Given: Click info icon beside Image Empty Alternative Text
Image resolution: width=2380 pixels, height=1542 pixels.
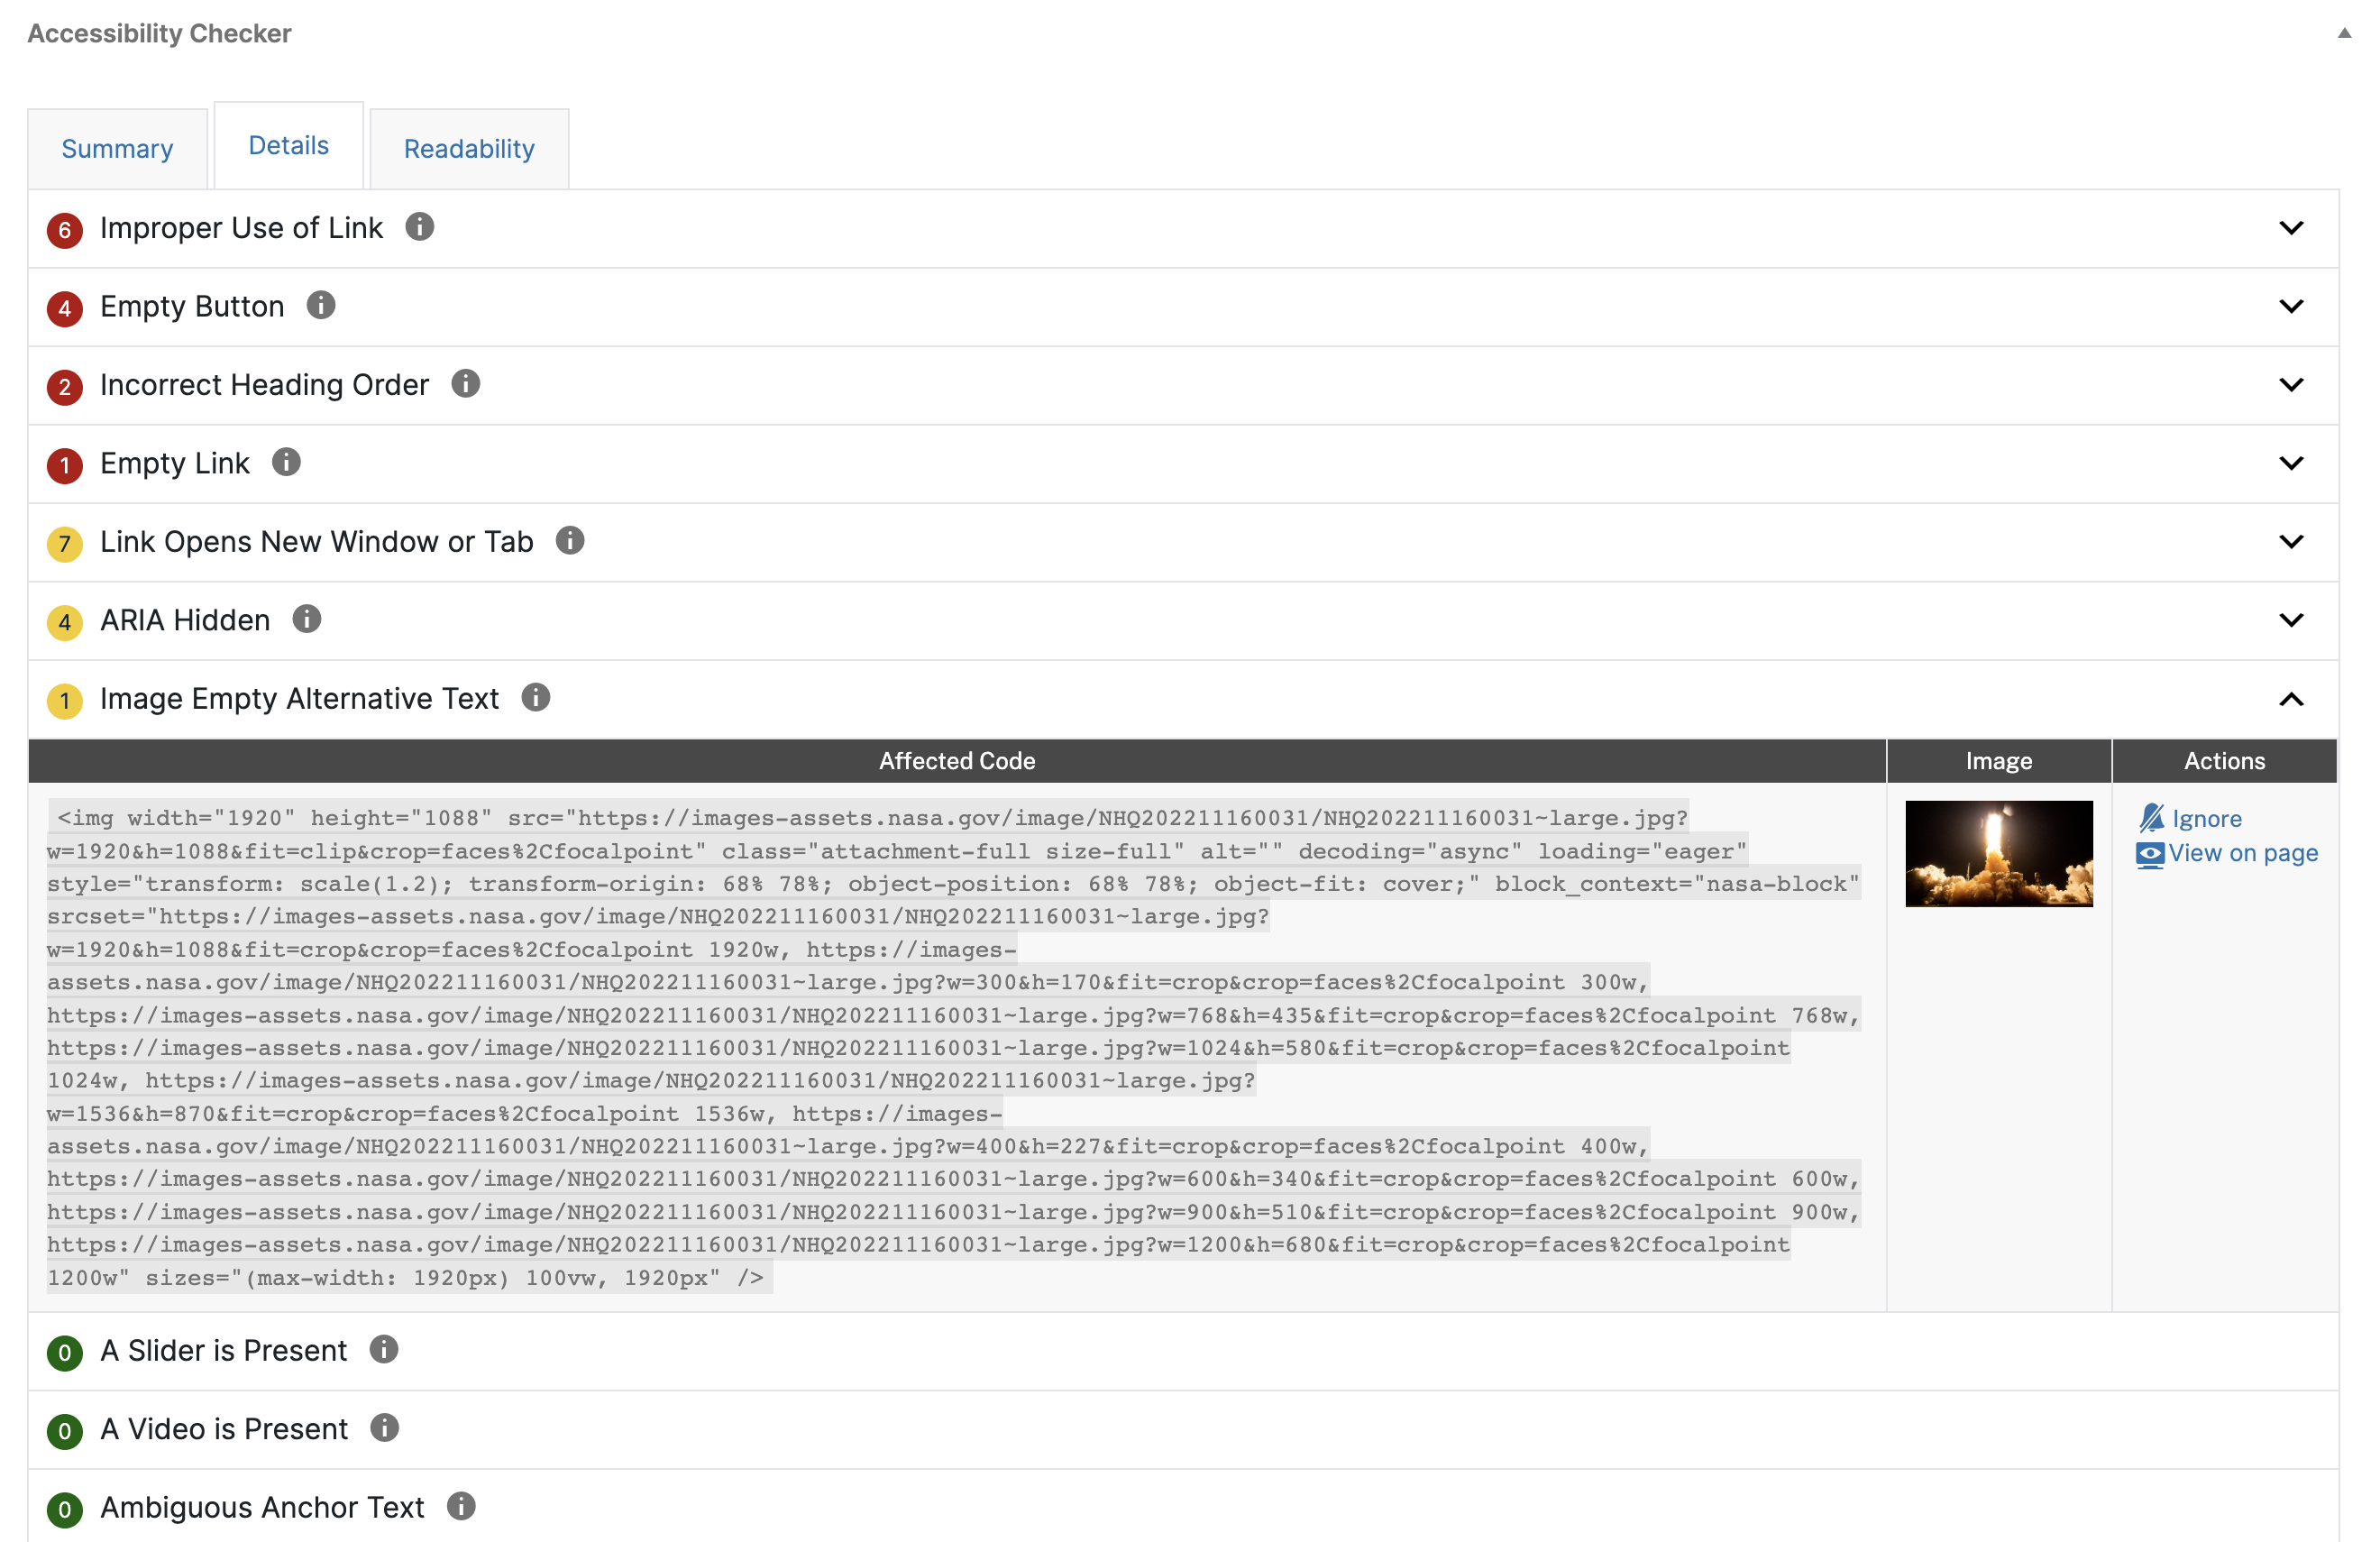Looking at the screenshot, I should 536,697.
